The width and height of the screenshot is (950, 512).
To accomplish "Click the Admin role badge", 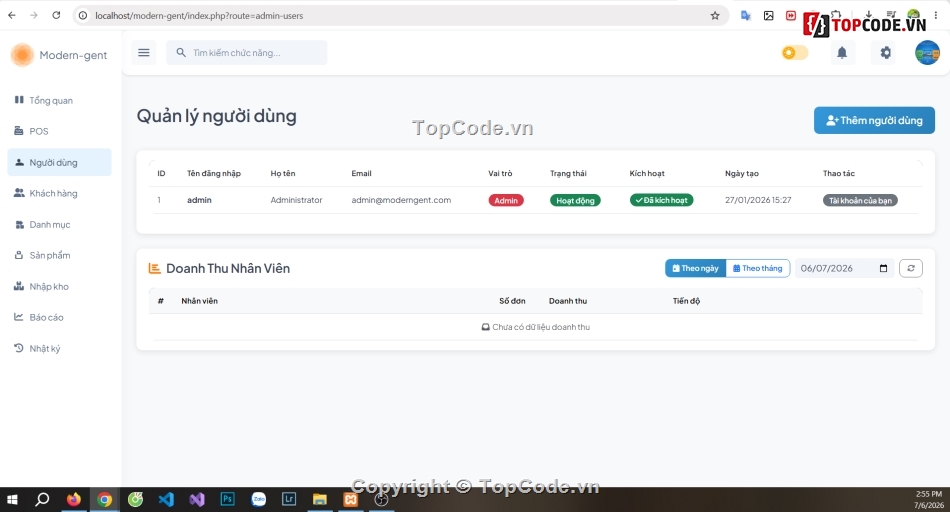I will click(x=506, y=201).
